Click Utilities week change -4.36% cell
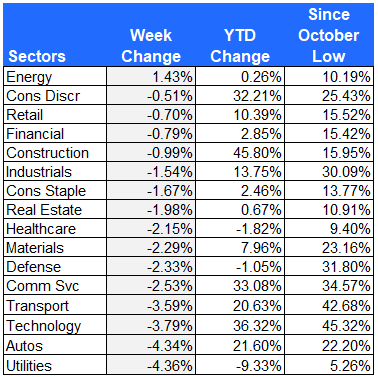The height and width of the screenshot is (377, 378). pos(151,365)
